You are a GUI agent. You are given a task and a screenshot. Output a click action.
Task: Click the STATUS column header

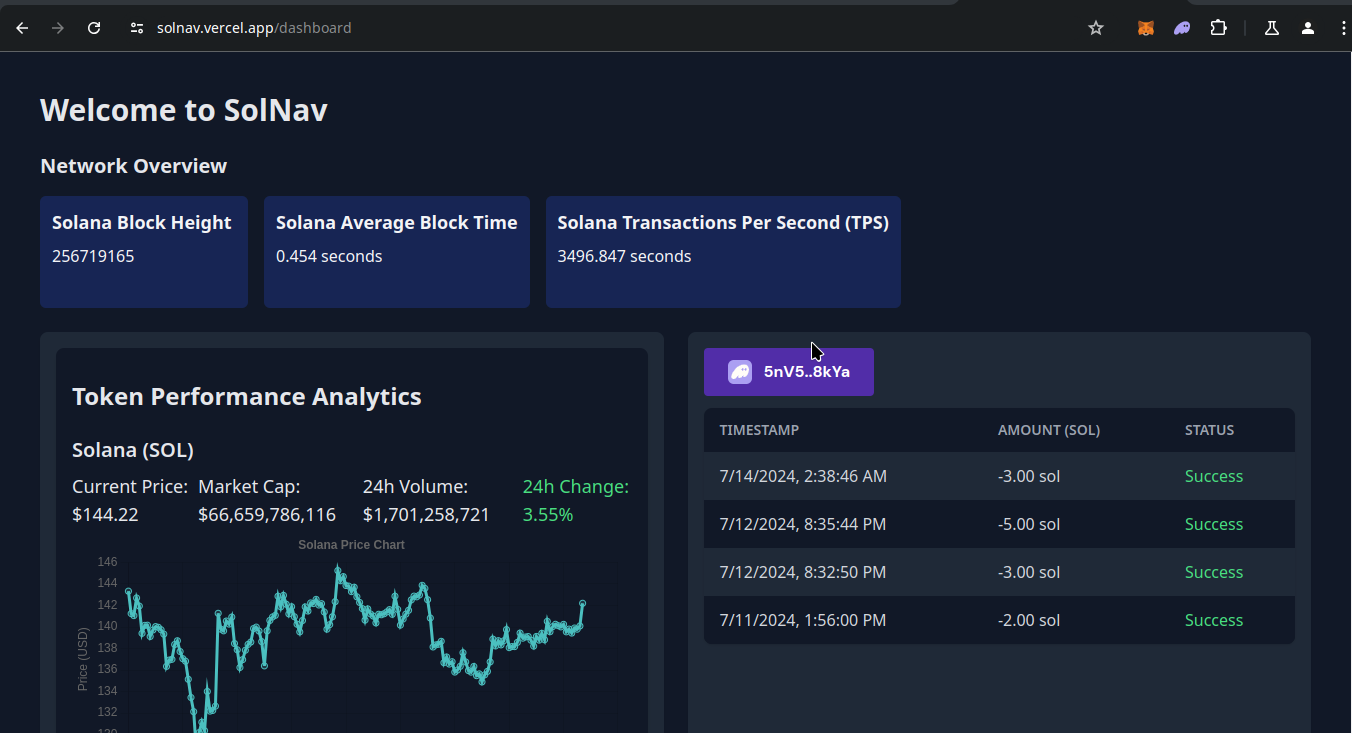(x=1210, y=430)
